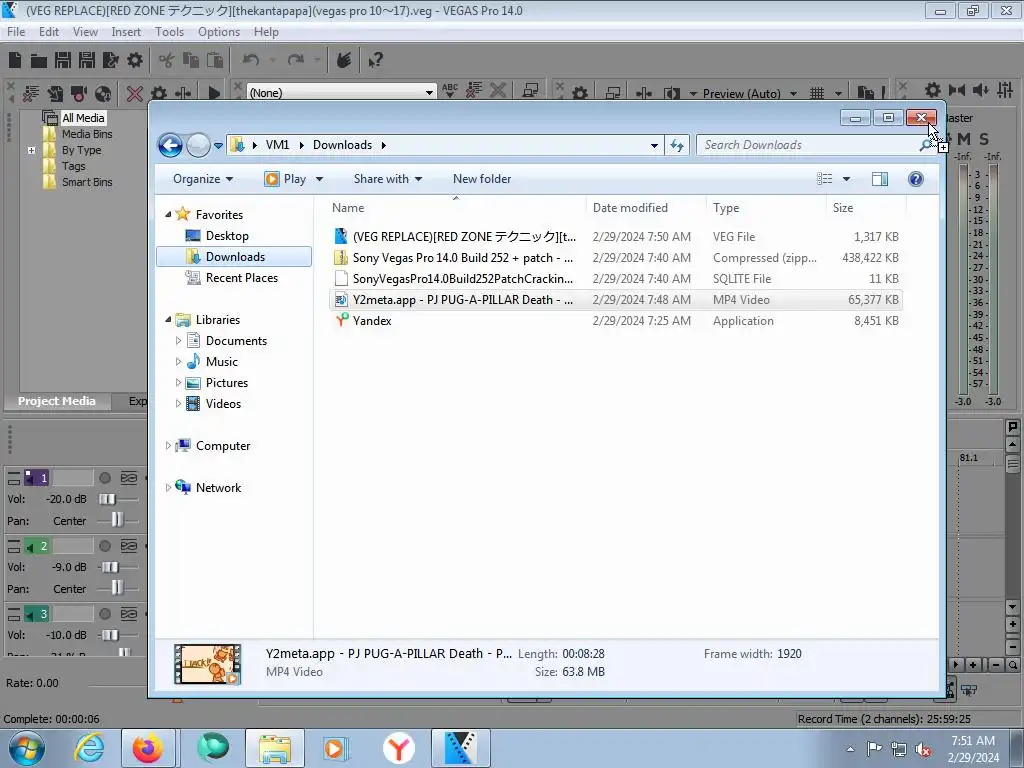Open the Organize dropdown in Explorer
1024x768 pixels.
(x=202, y=179)
